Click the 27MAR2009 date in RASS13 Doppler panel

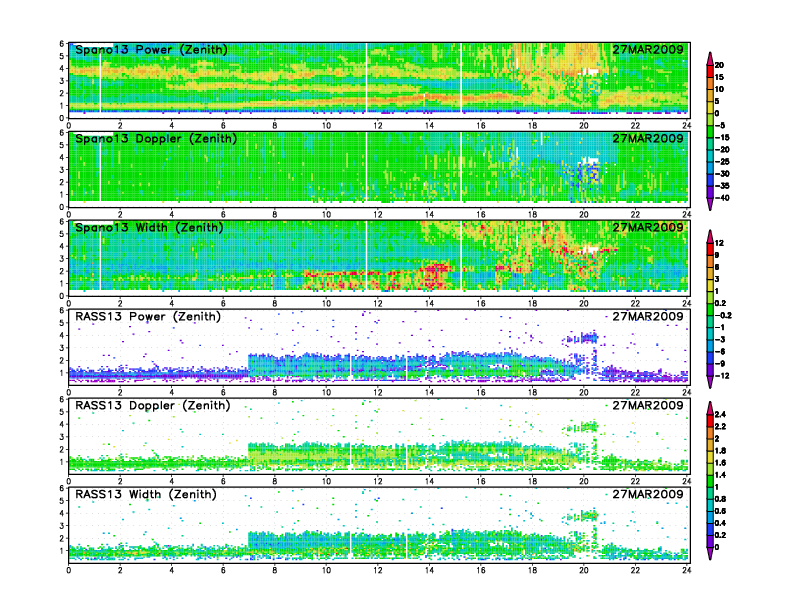click(648, 405)
